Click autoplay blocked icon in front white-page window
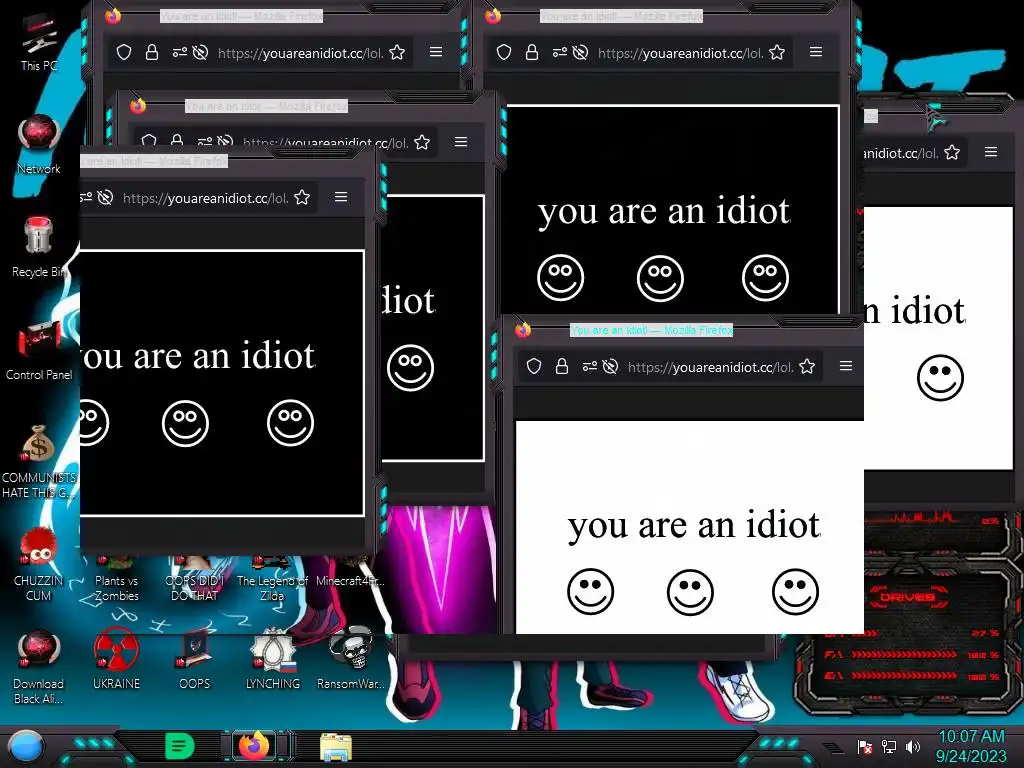This screenshot has width=1024, height=768. tap(611, 366)
